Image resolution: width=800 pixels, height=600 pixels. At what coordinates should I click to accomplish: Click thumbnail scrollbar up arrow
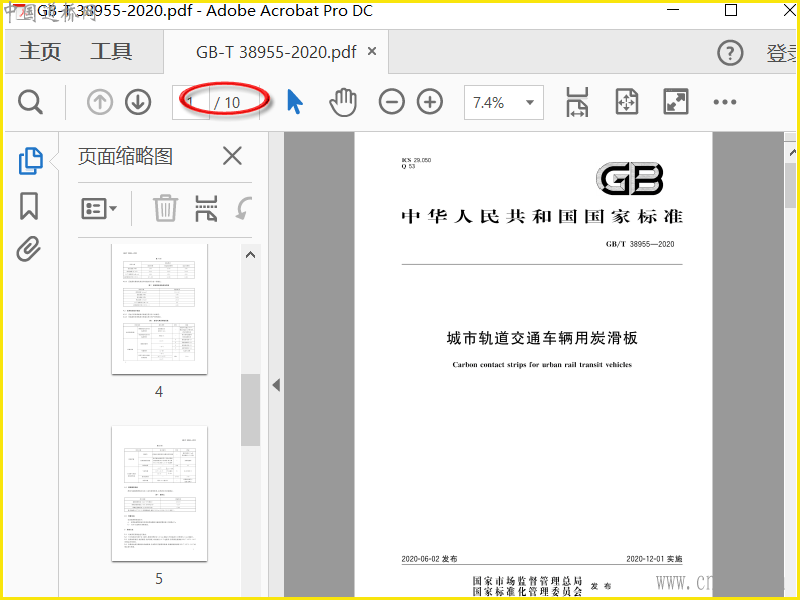pyautogui.click(x=251, y=255)
